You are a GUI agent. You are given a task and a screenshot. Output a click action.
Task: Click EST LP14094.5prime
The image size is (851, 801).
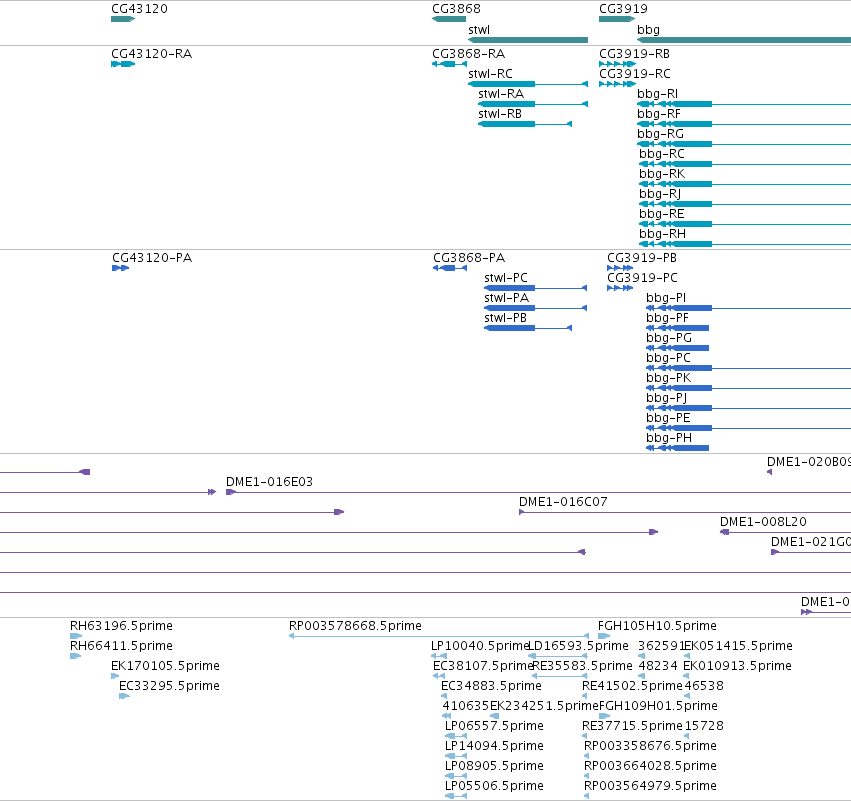point(494,747)
